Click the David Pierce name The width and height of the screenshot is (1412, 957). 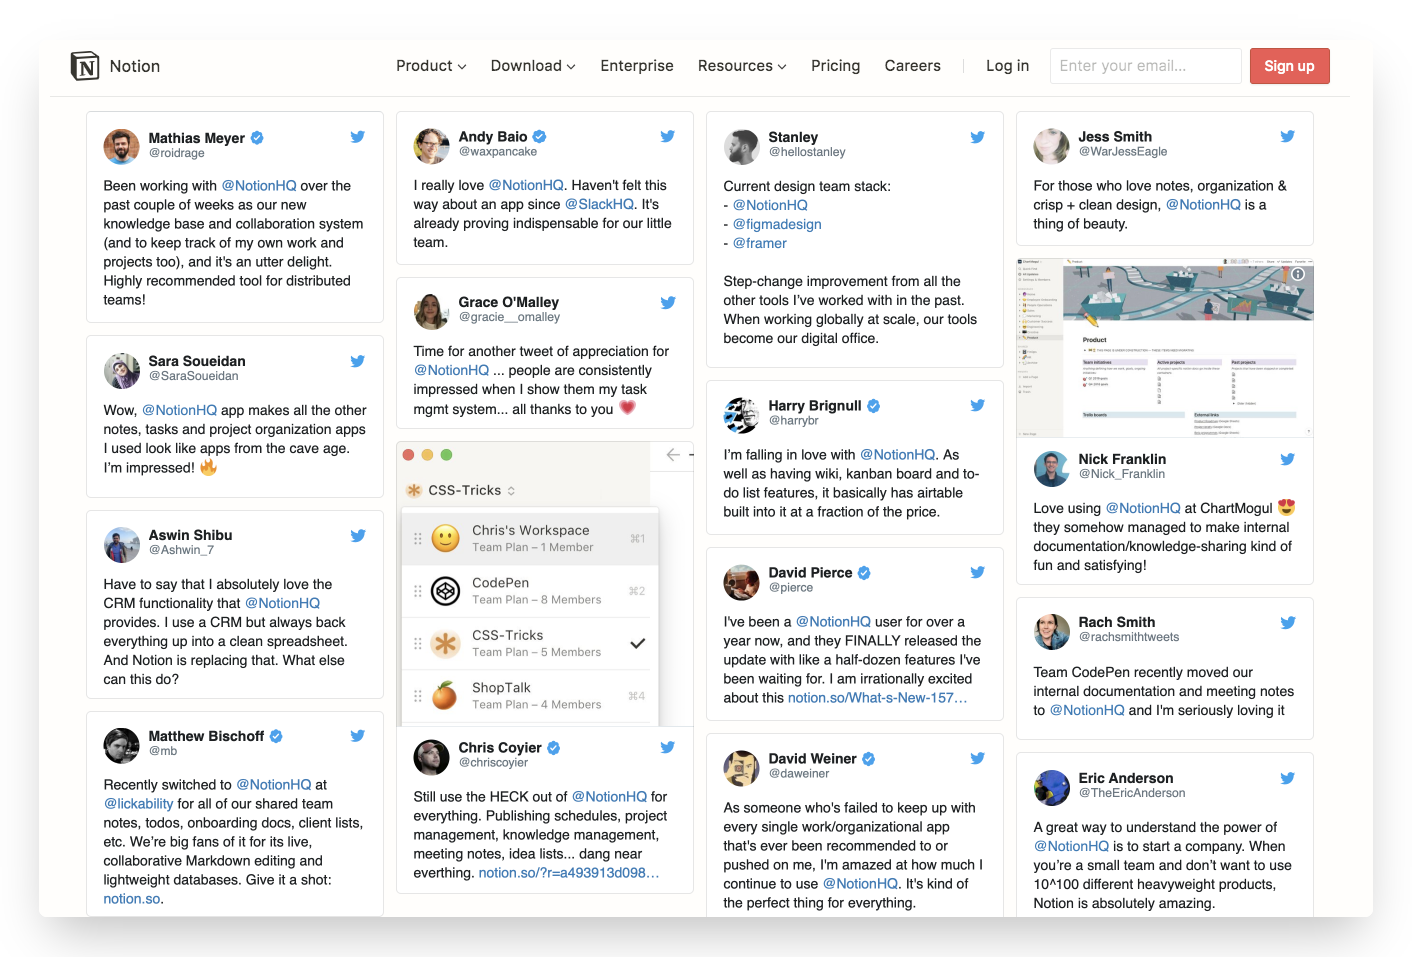pos(810,572)
